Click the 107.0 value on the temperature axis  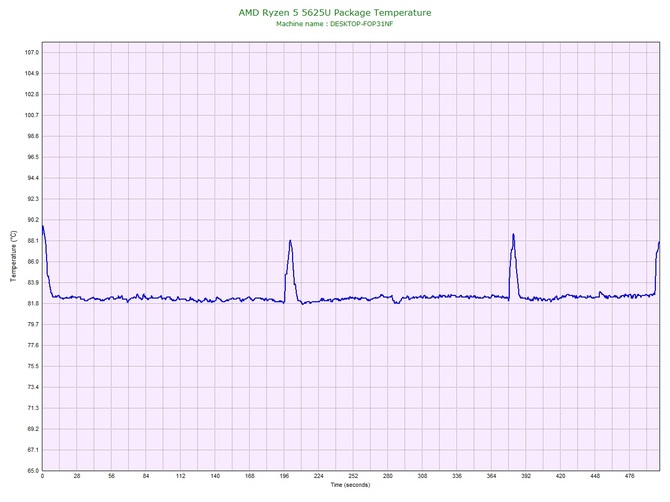32,53
